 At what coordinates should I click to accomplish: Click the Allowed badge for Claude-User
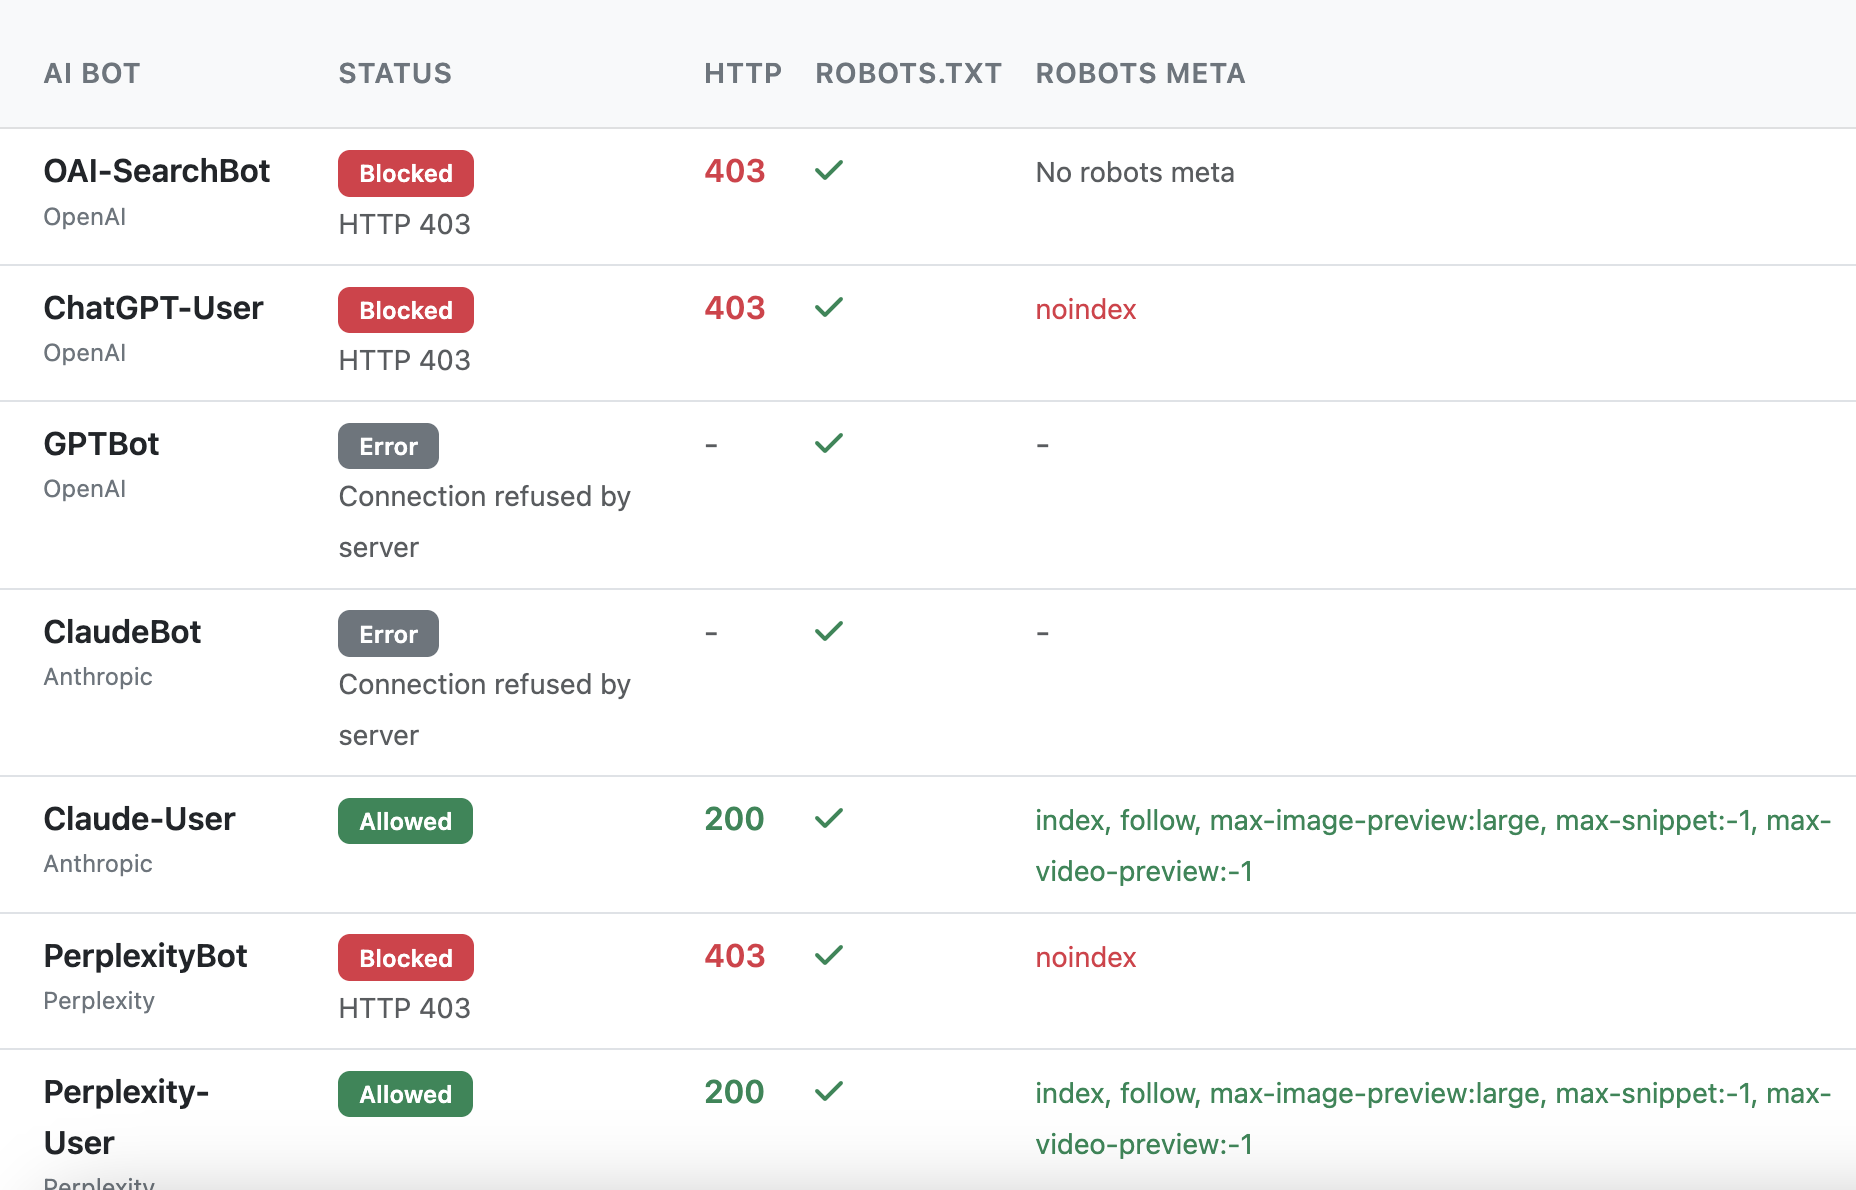[x=405, y=821]
